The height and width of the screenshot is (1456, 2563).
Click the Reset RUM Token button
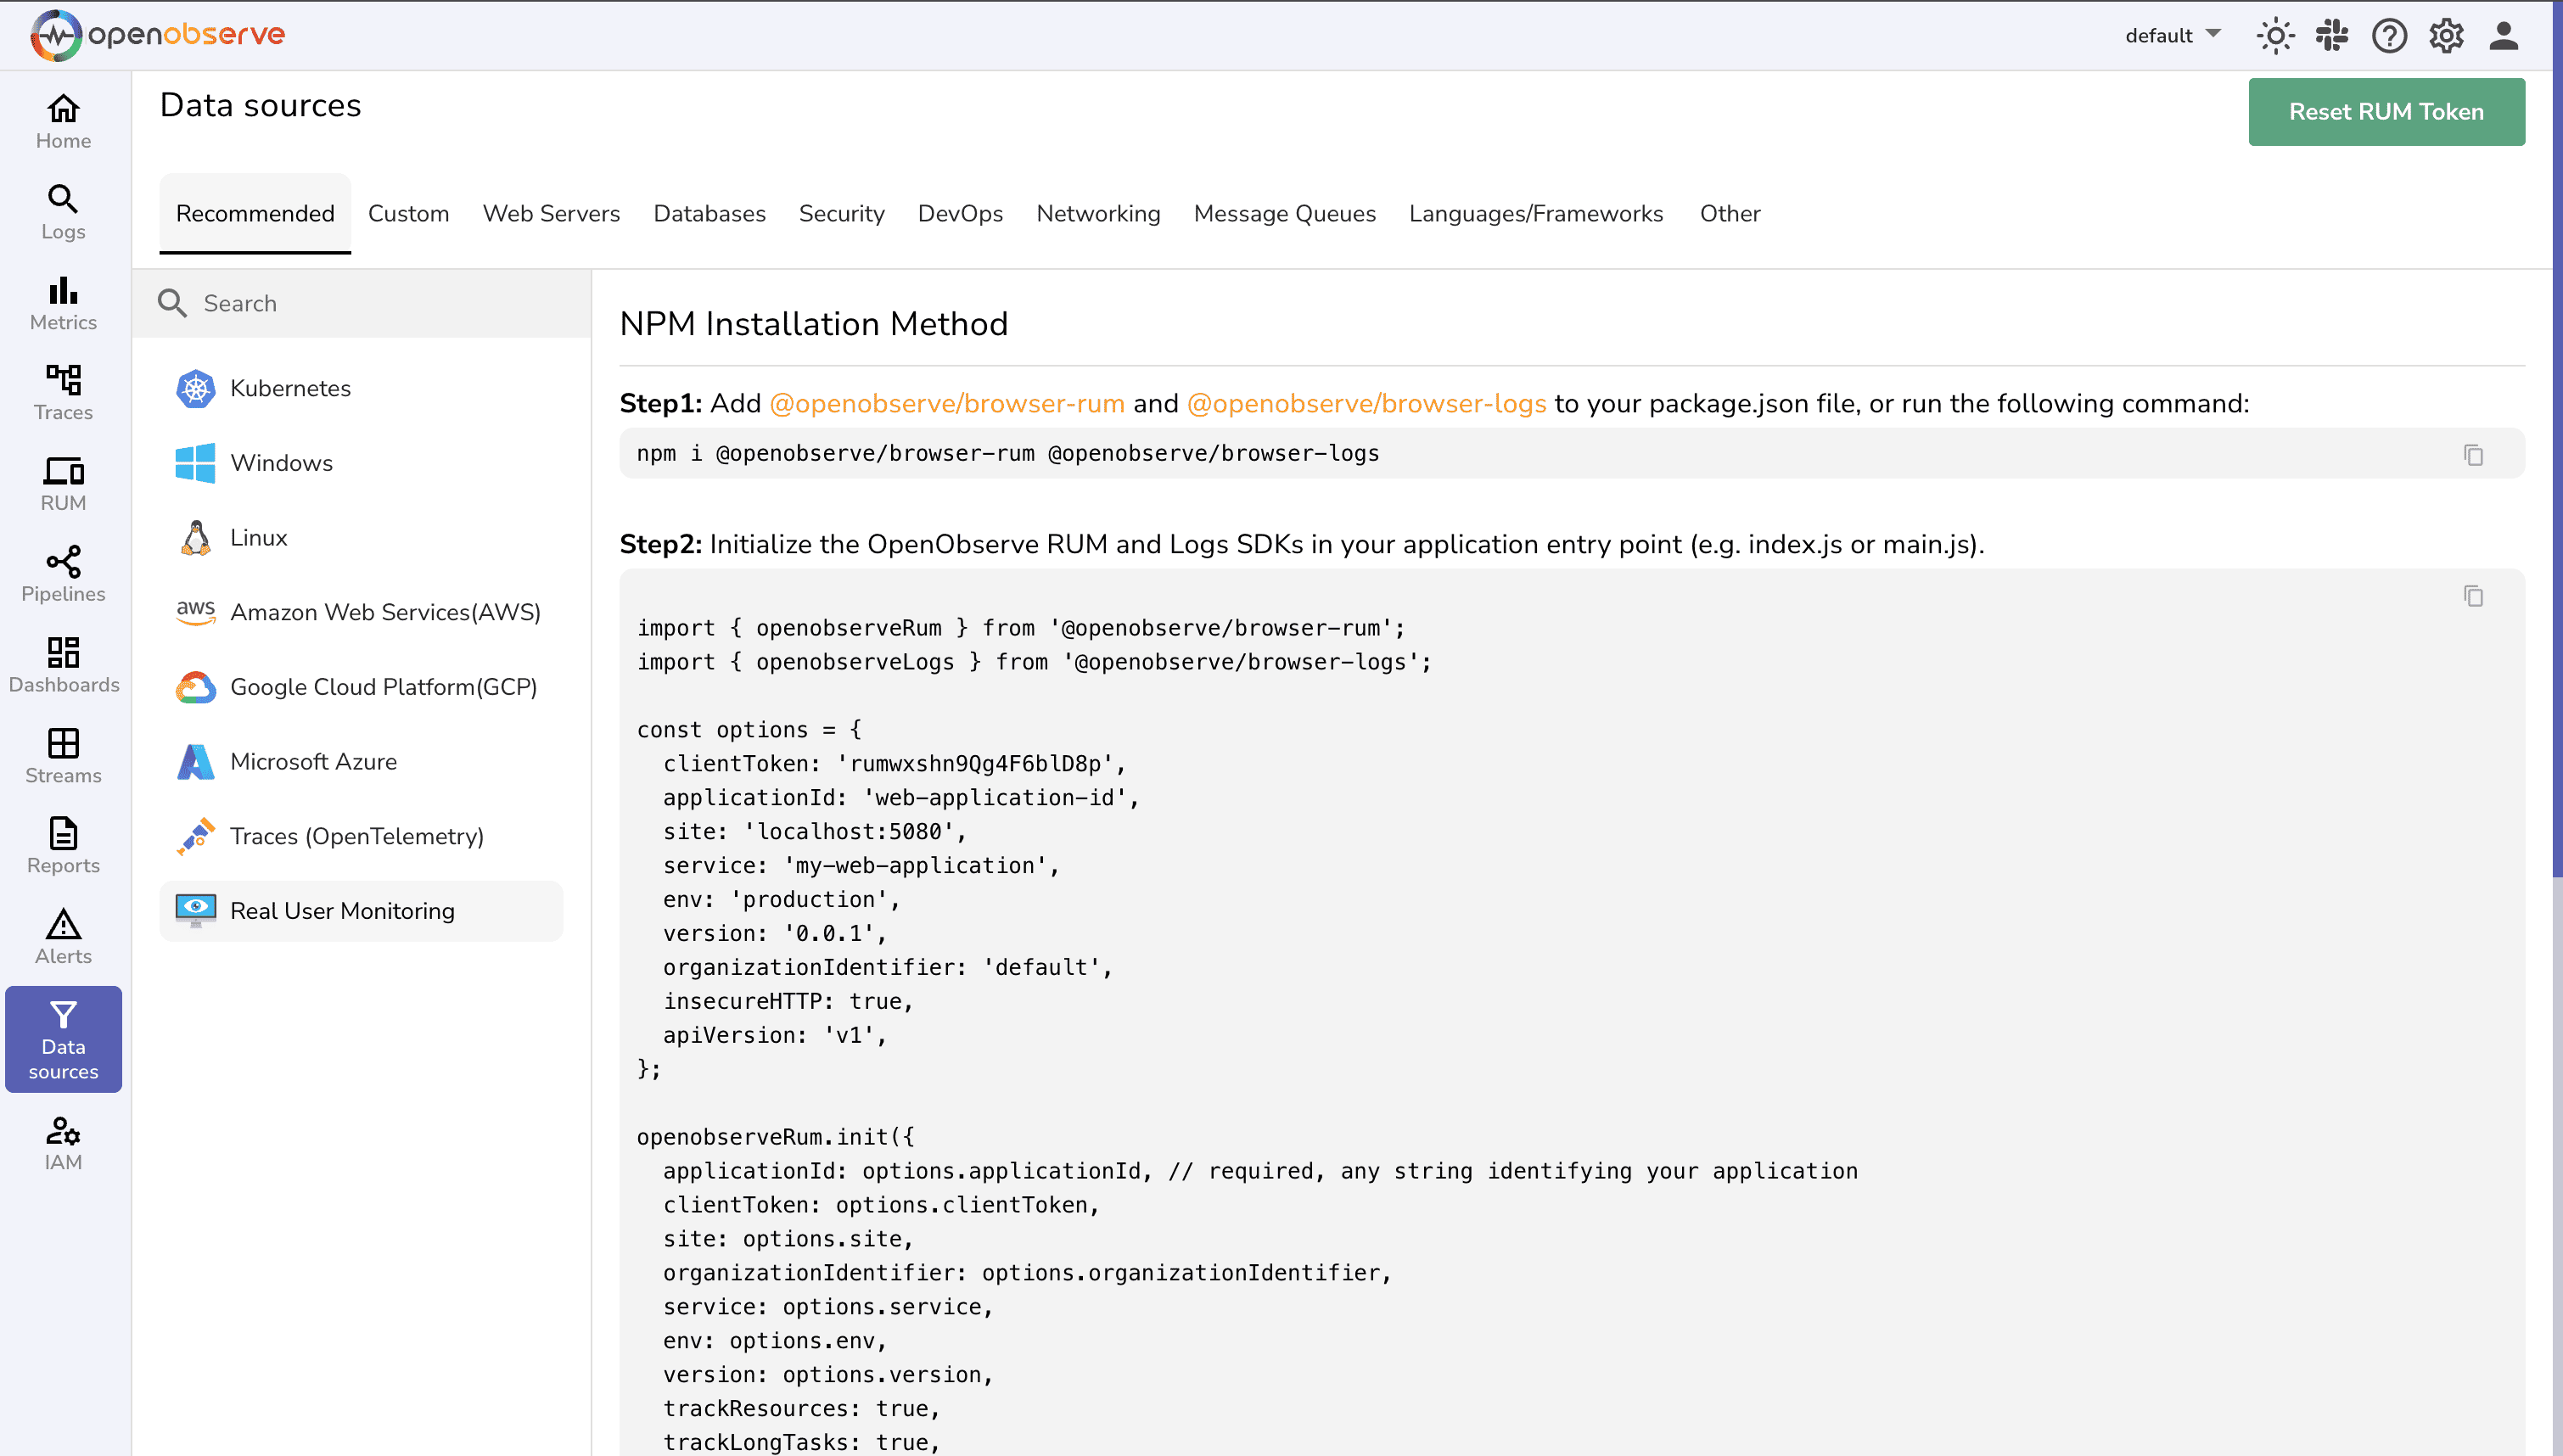tap(2386, 111)
